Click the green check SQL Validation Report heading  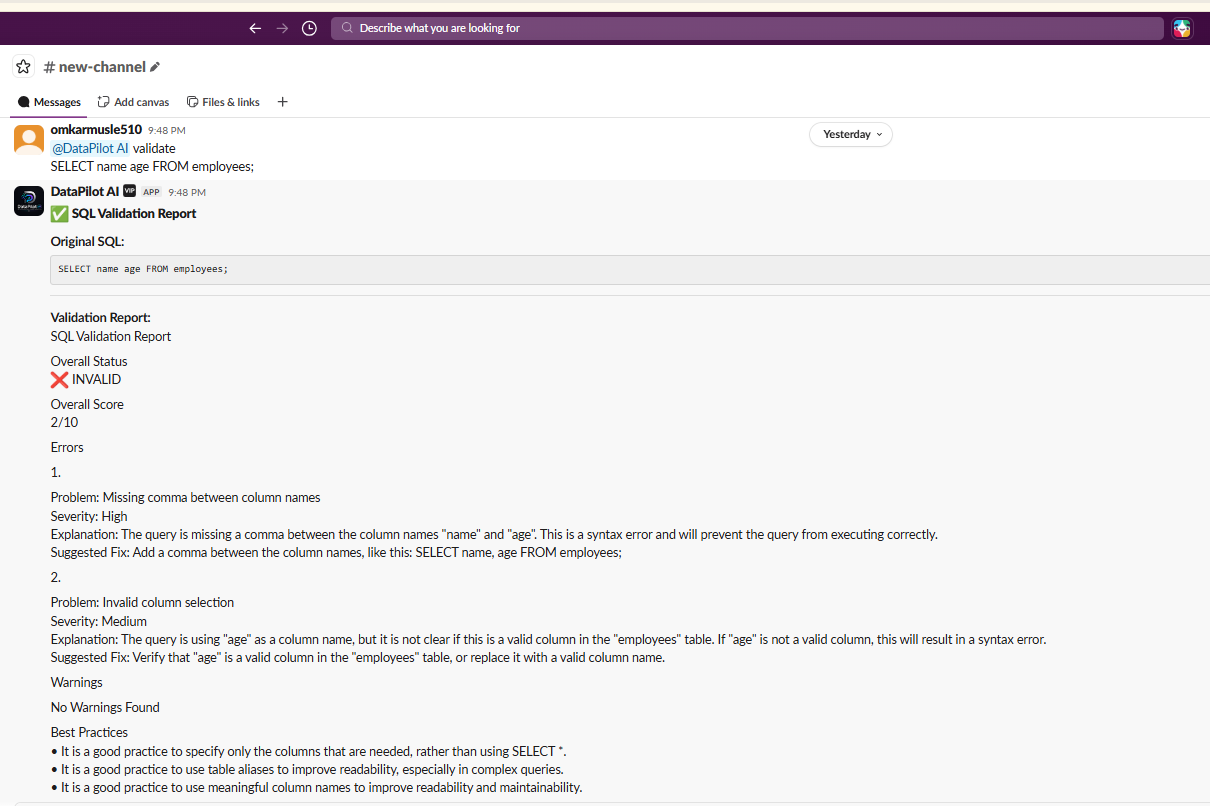(x=124, y=213)
